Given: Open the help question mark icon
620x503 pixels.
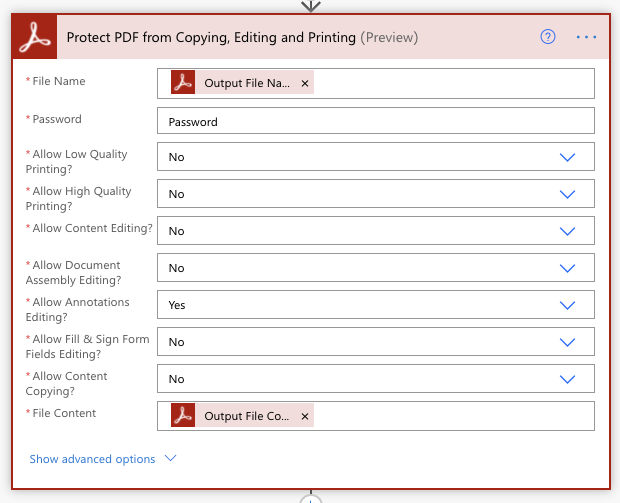Looking at the screenshot, I should tap(547, 37).
